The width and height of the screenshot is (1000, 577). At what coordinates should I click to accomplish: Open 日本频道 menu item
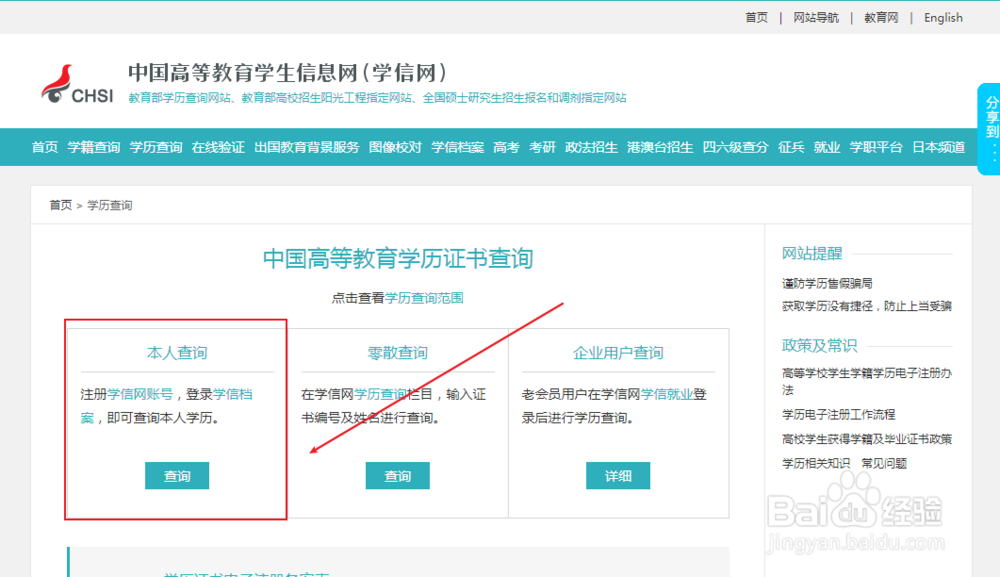tap(938, 147)
